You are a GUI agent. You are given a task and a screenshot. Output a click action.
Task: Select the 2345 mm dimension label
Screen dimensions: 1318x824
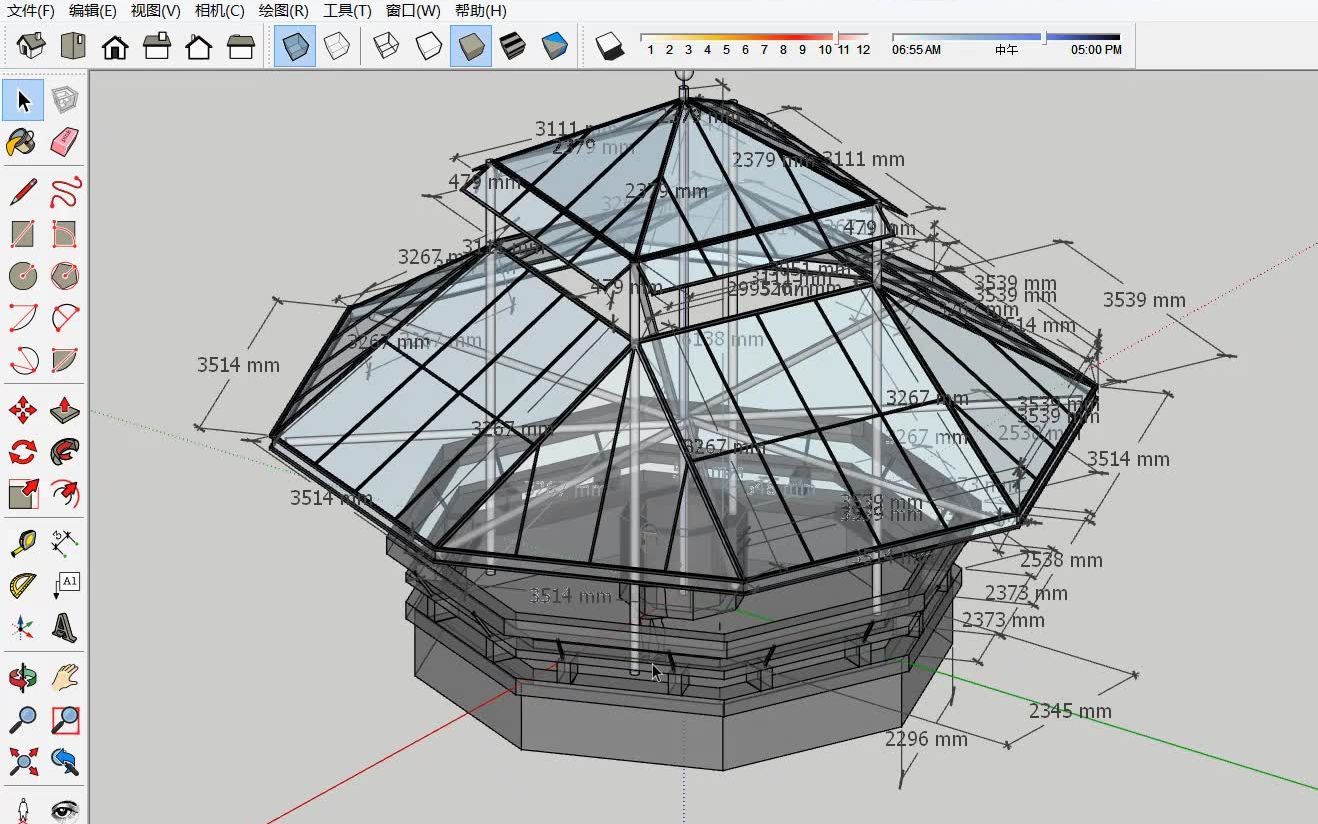[x=1070, y=711]
